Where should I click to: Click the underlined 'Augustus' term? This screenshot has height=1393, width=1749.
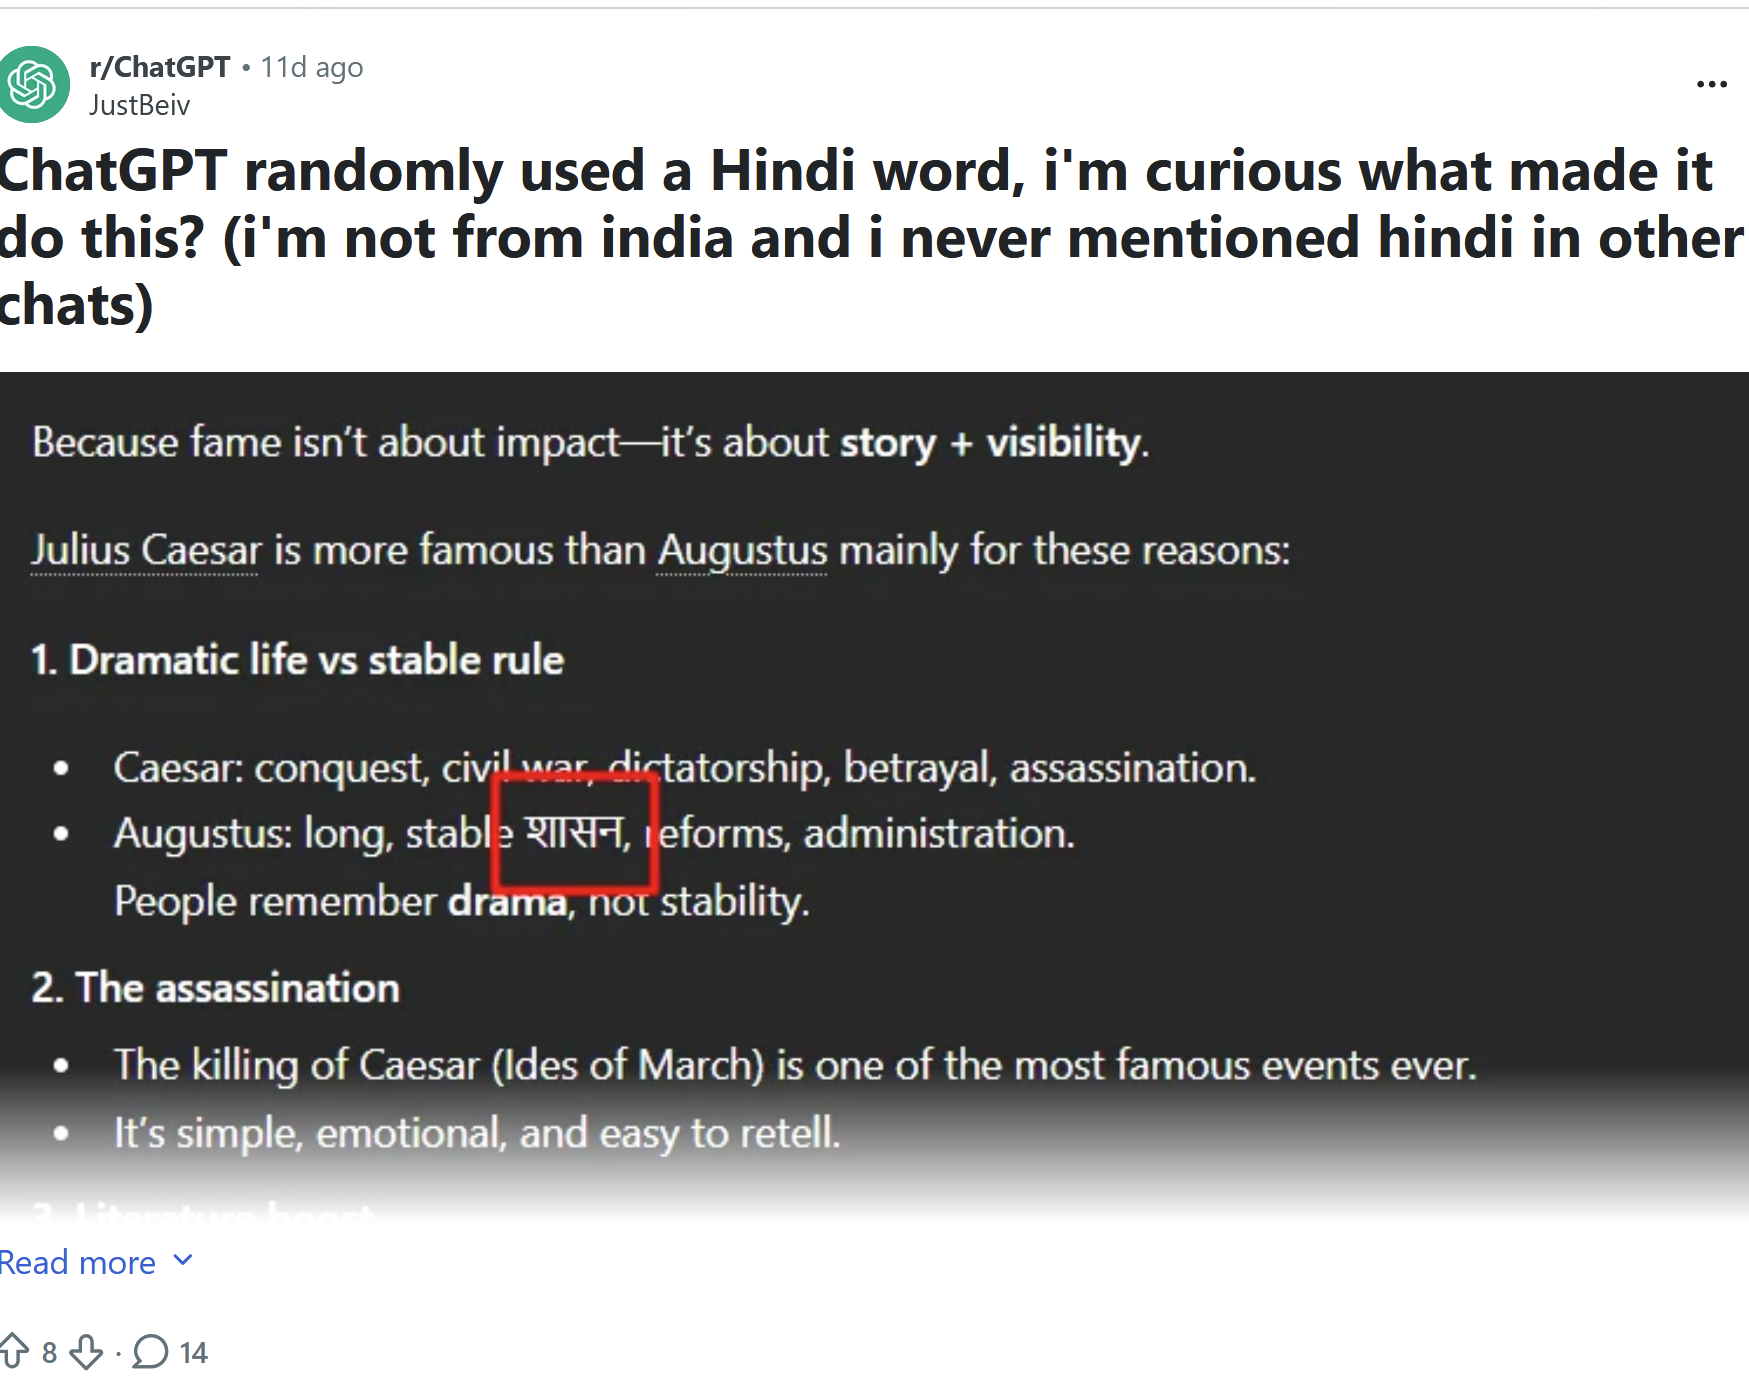(x=742, y=550)
